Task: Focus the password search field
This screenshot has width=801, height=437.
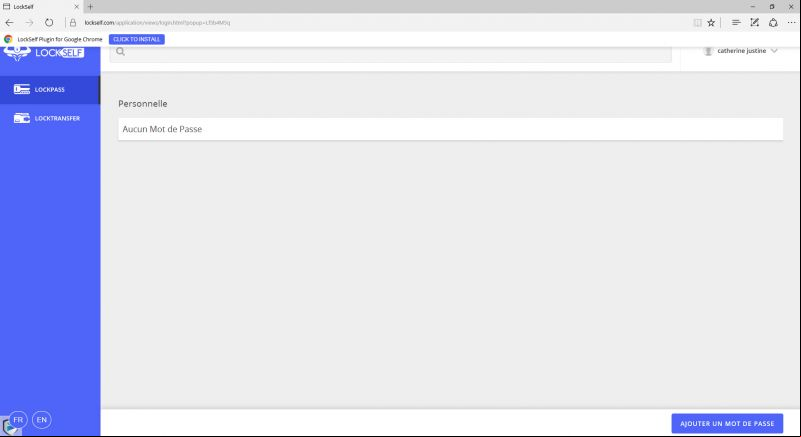Action: pos(390,54)
